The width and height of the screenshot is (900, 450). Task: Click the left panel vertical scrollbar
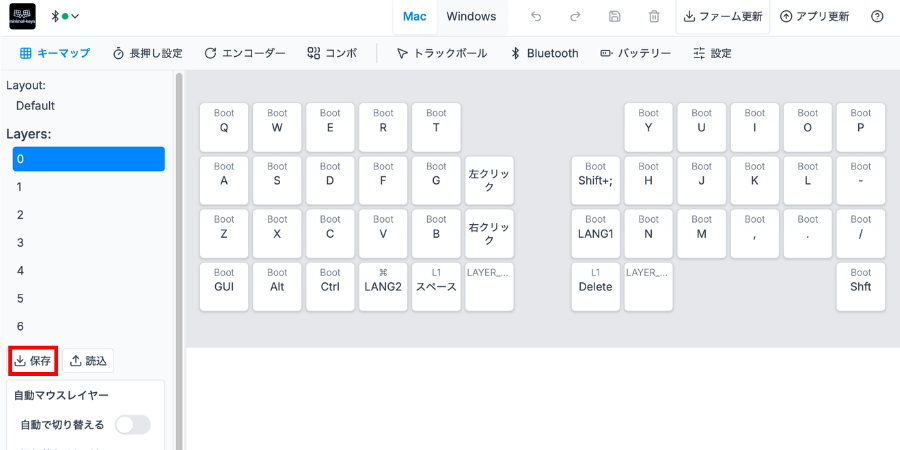tap(179, 258)
